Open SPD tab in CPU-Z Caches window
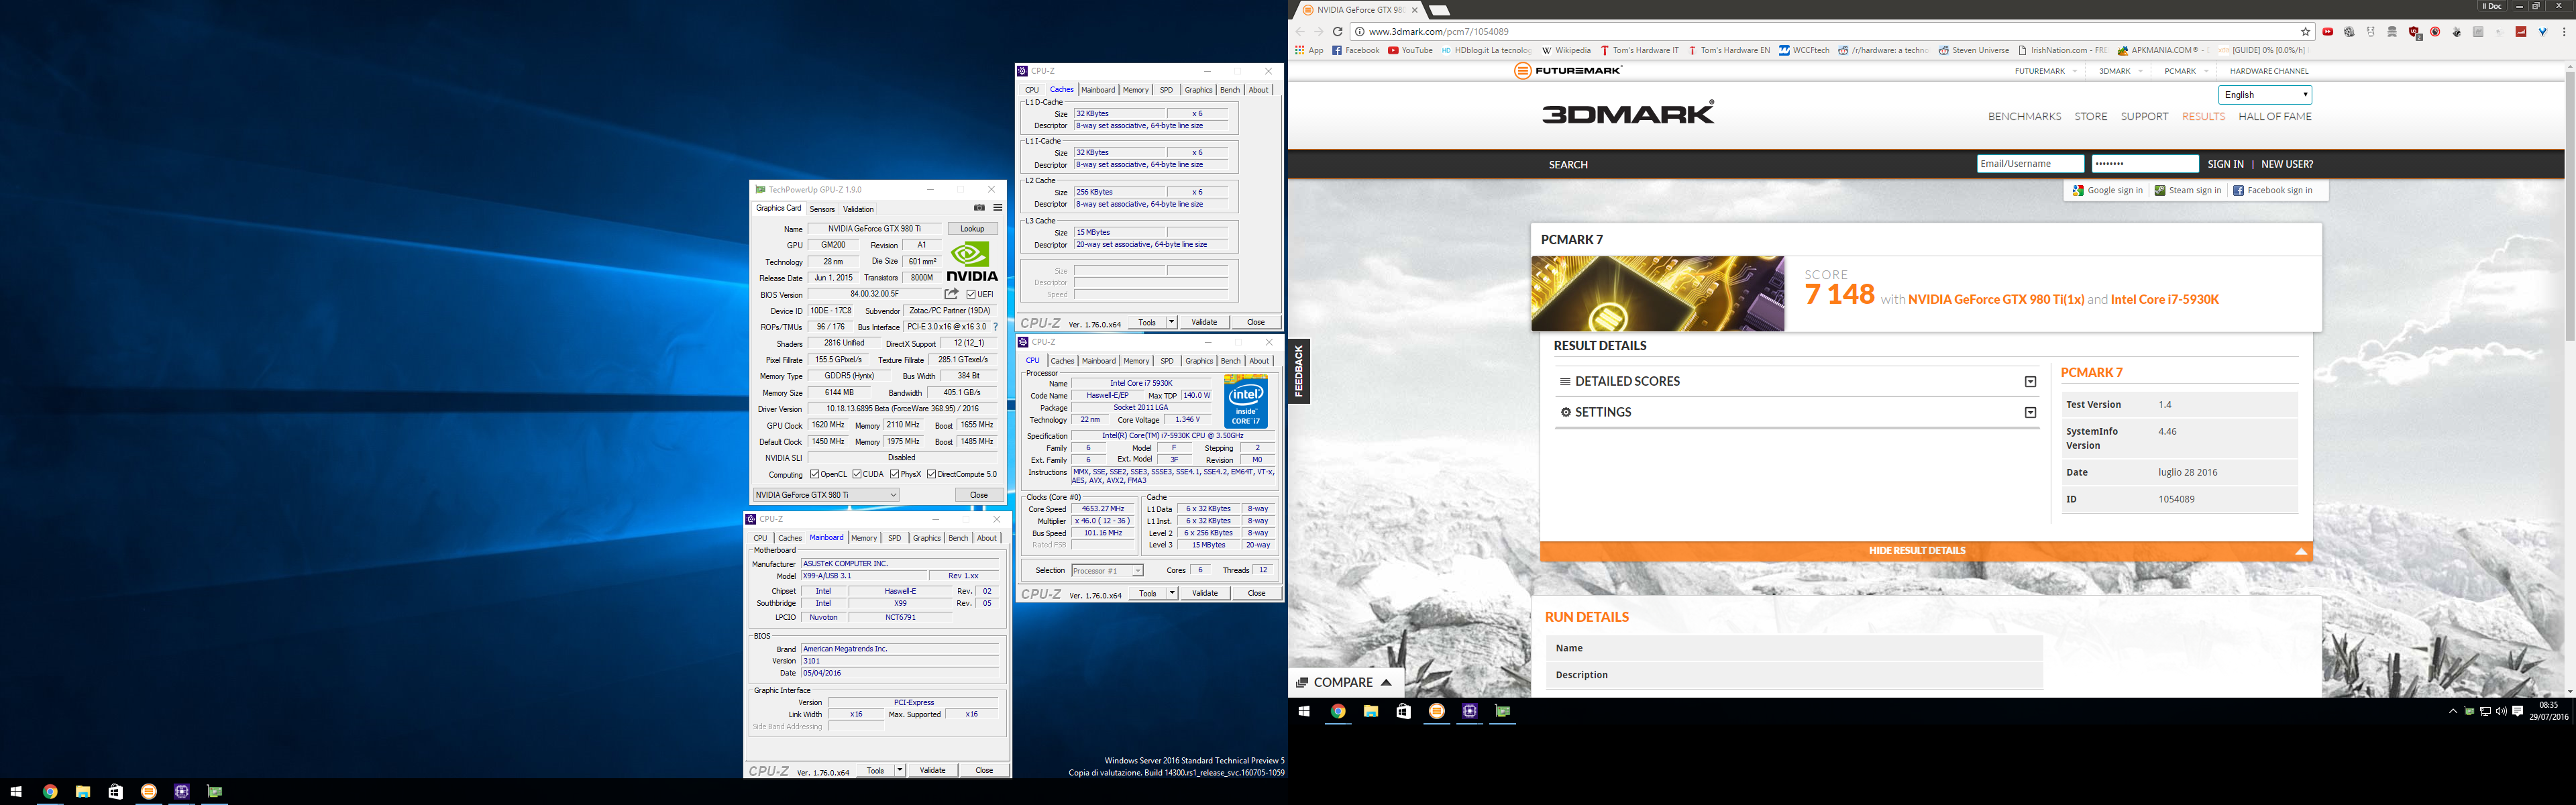2576x805 pixels. coord(1166,90)
